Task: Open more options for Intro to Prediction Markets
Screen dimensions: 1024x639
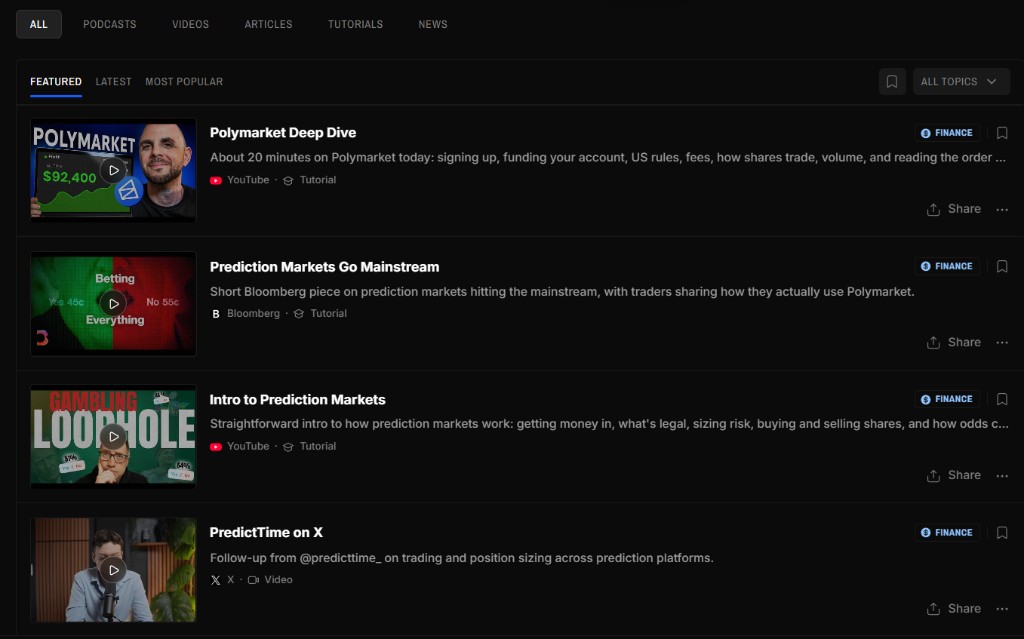Action: point(1002,476)
